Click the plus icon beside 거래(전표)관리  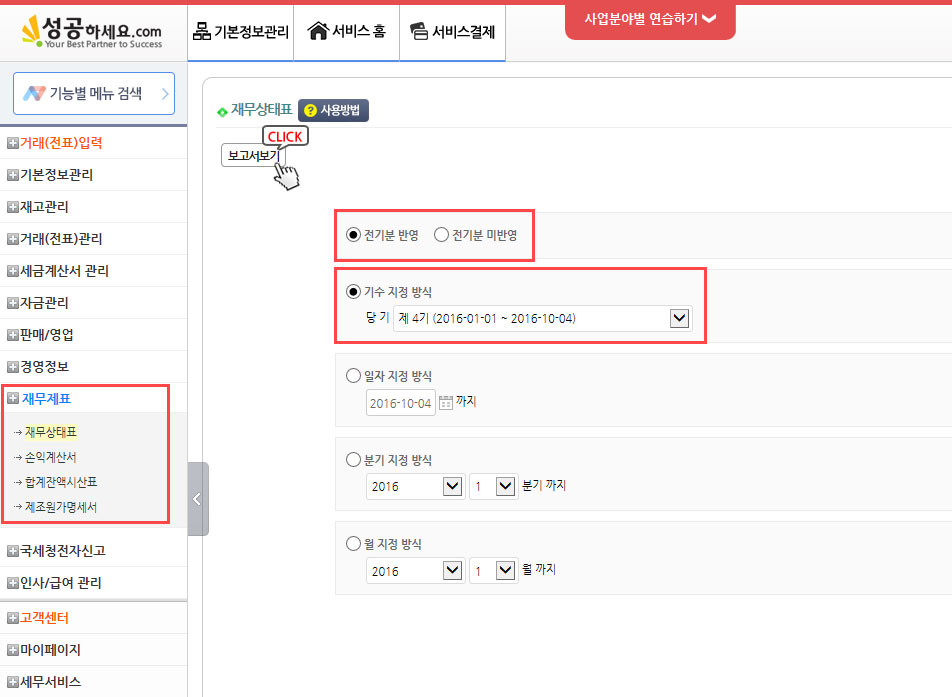pyautogui.click(x=12, y=239)
